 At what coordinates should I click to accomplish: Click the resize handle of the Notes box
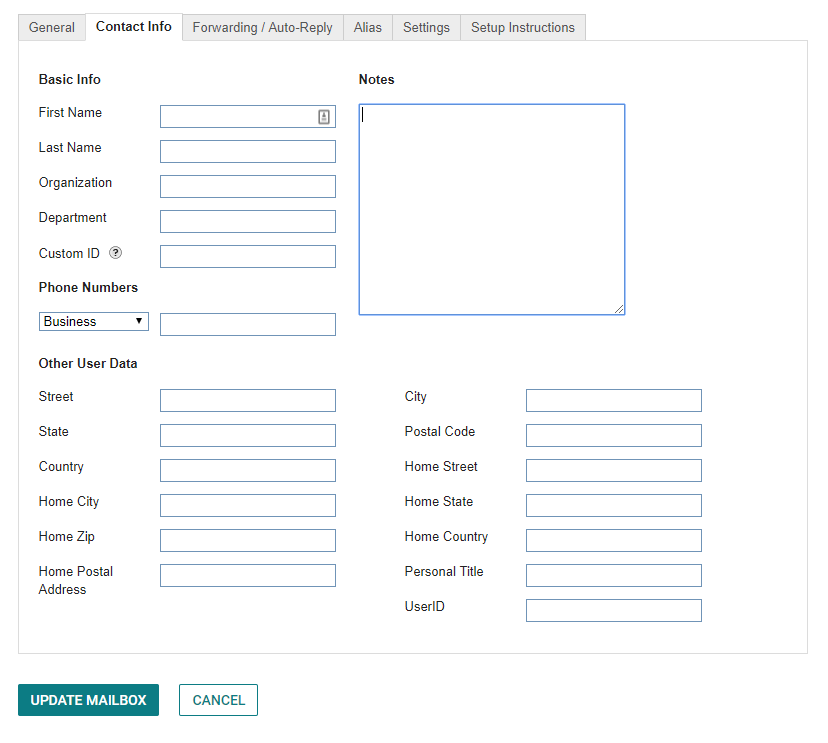coord(620,309)
